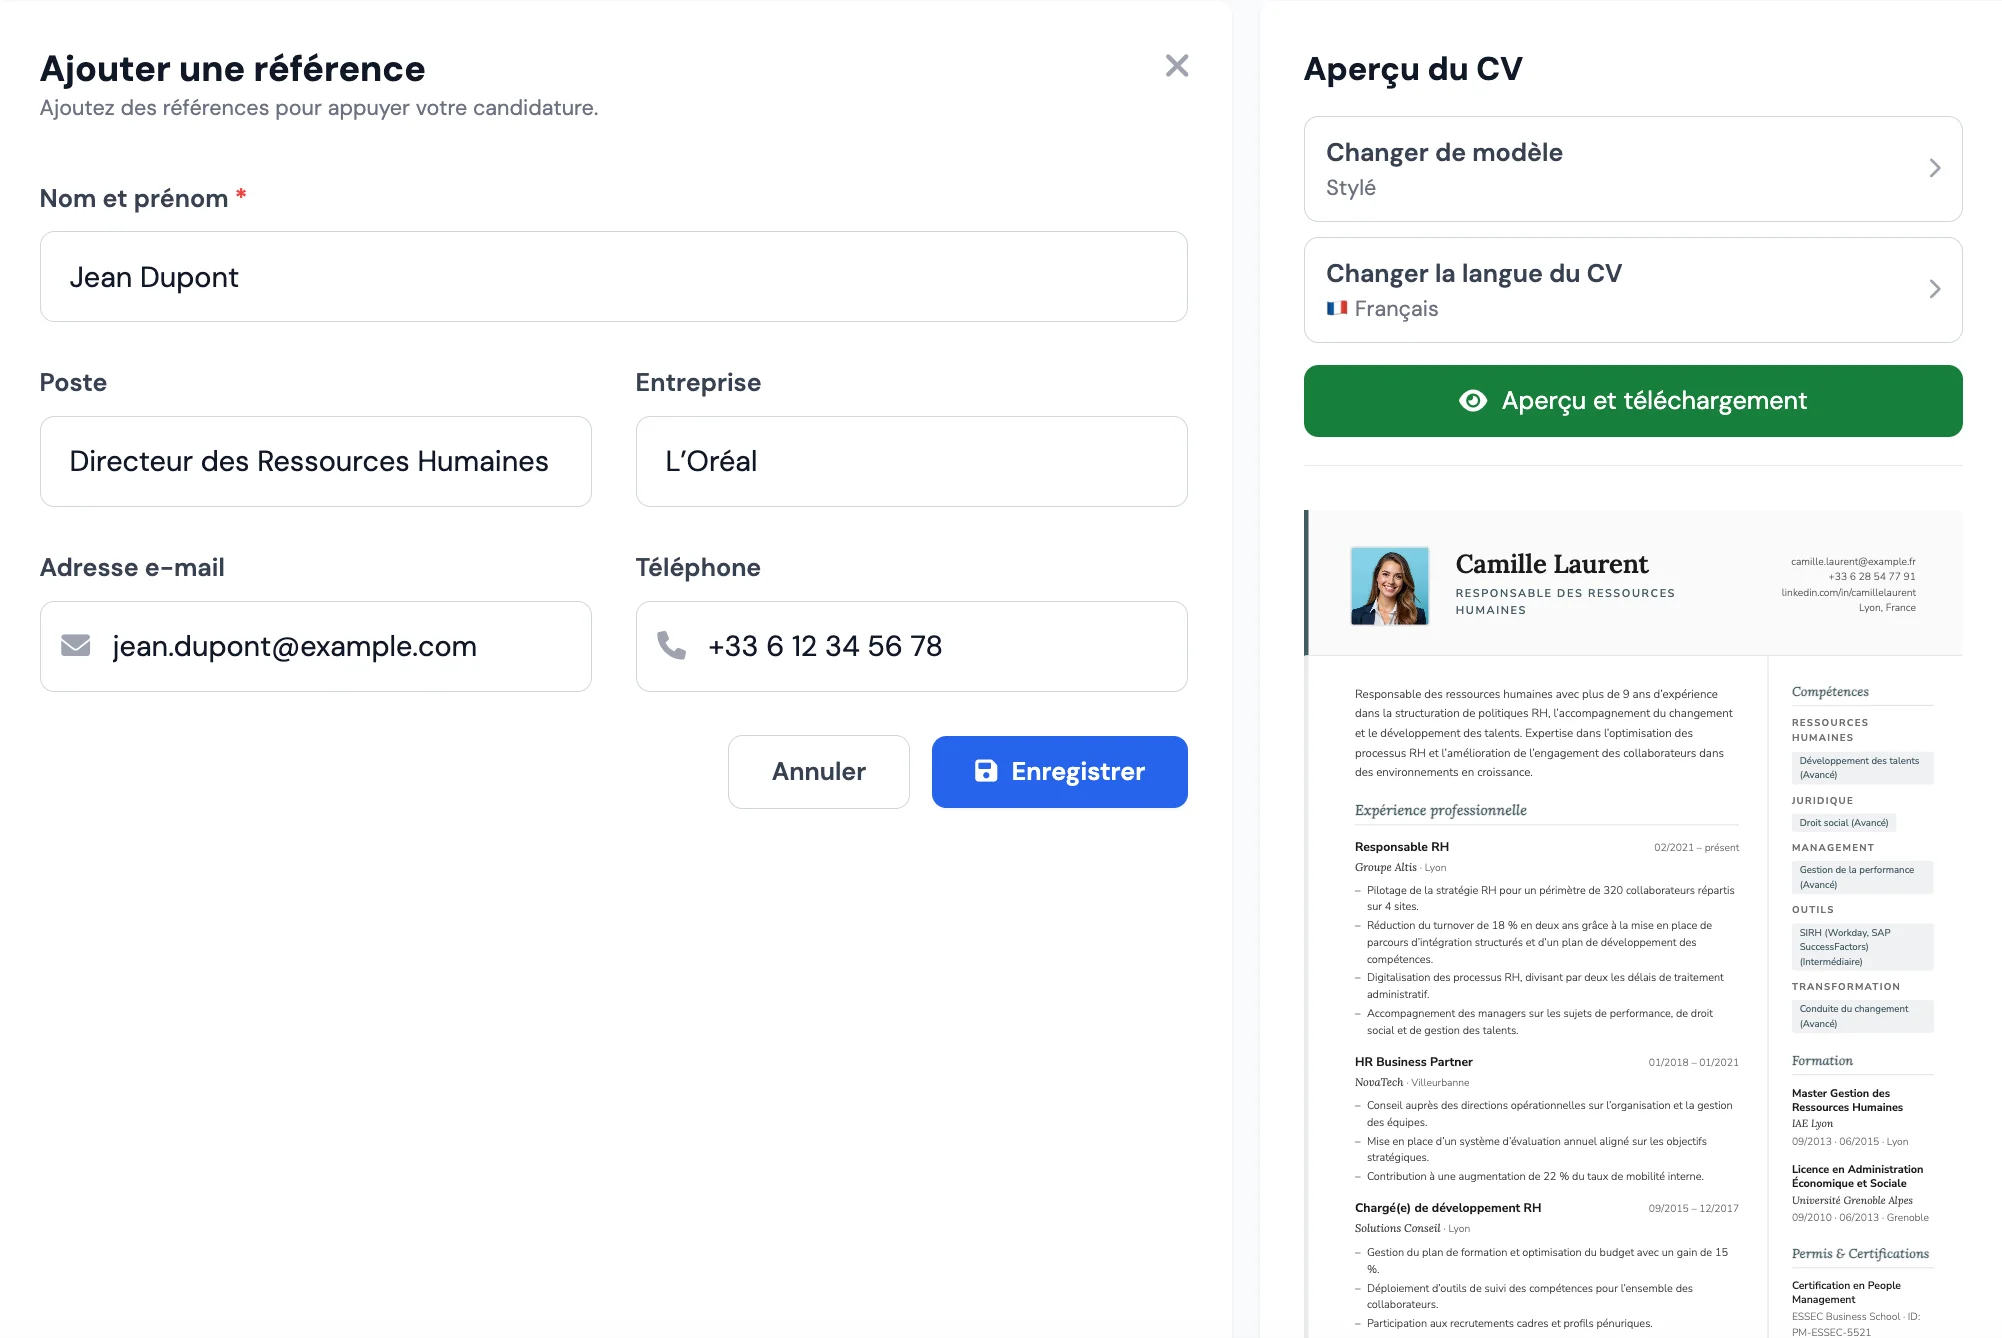Click the Adresse e-mail input field
Viewport: 2002px width, 1338px height.
coord(315,646)
